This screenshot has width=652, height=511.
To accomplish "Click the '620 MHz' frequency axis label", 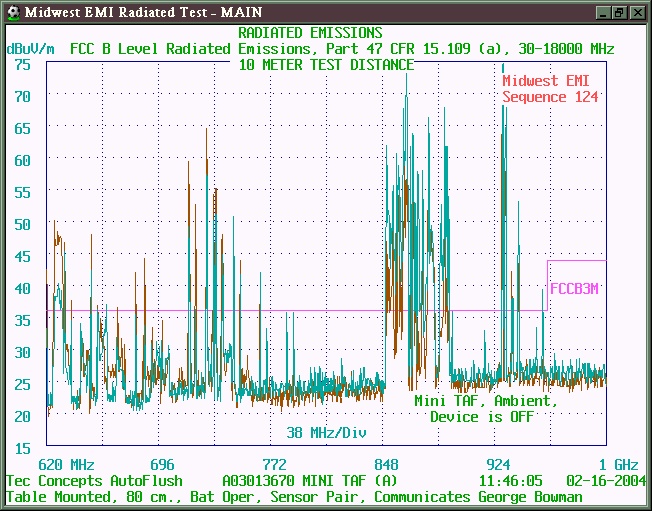I will tap(66, 465).
